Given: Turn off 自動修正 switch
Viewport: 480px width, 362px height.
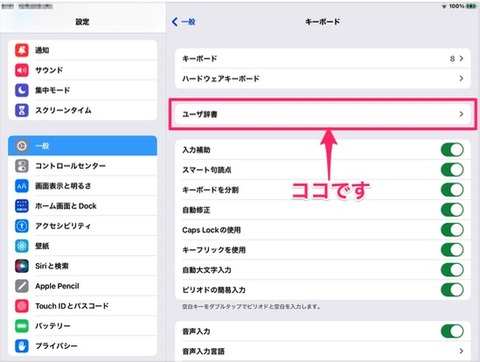Looking at the screenshot, I should tap(452, 210).
